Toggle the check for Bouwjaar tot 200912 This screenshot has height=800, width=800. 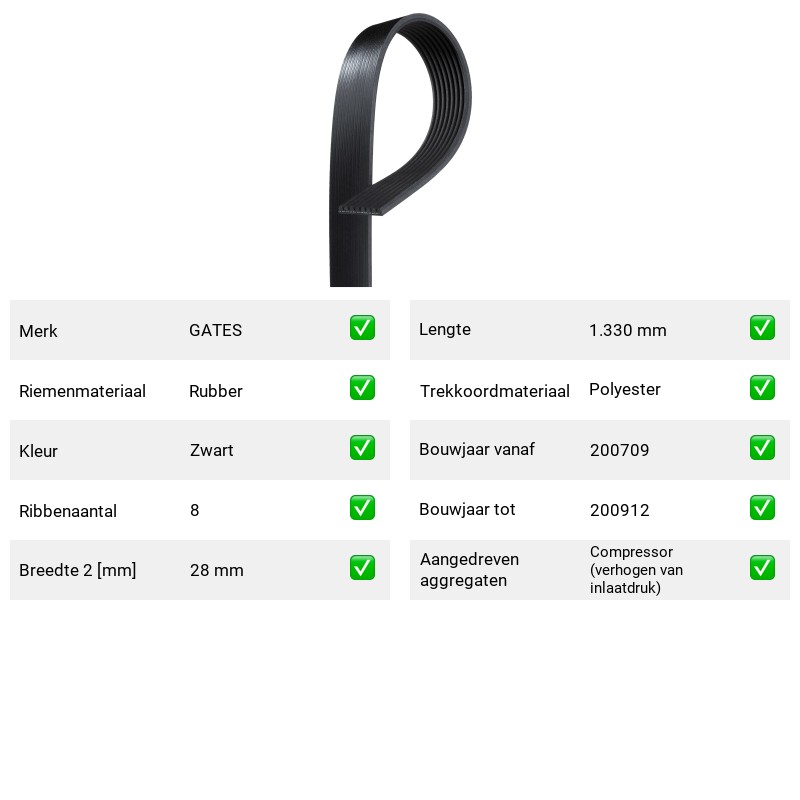click(x=762, y=508)
